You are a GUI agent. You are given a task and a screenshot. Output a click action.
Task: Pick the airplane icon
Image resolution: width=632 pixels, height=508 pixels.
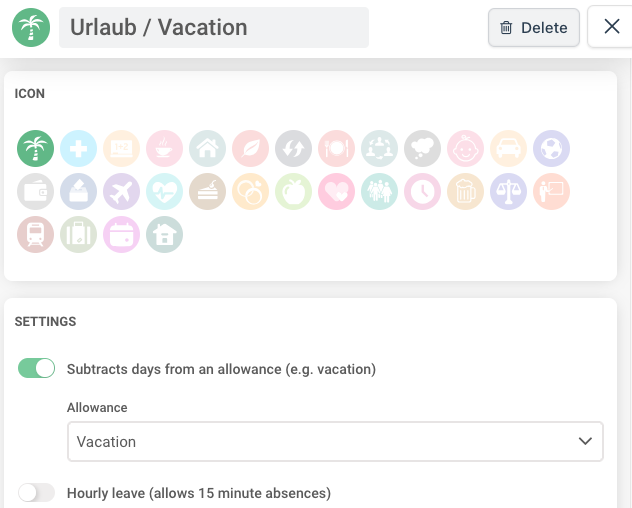(x=121, y=192)
